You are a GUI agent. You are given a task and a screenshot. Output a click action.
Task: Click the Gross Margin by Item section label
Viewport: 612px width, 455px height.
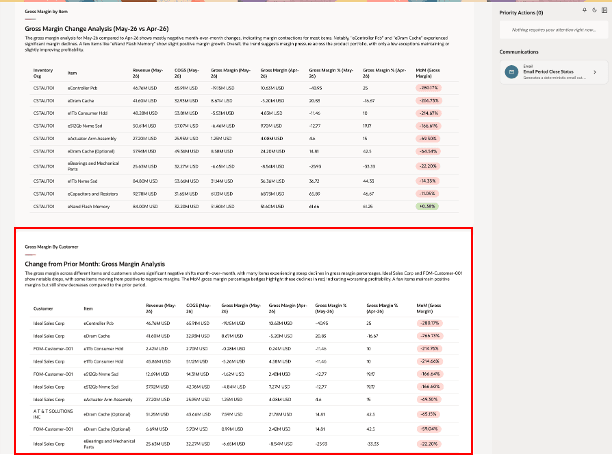pos(46,11)
